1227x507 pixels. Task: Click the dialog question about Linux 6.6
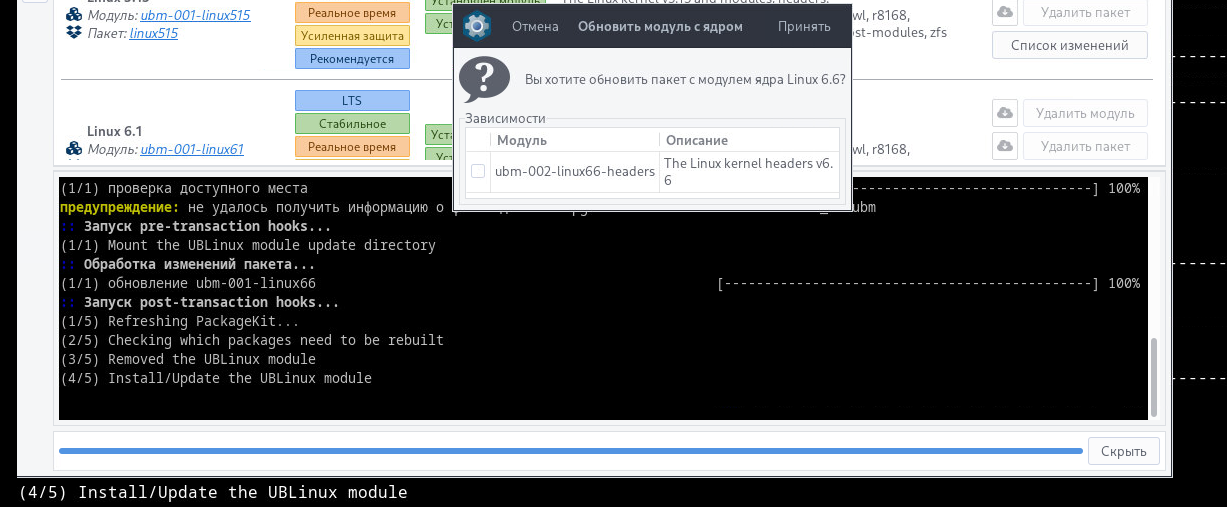685,78
